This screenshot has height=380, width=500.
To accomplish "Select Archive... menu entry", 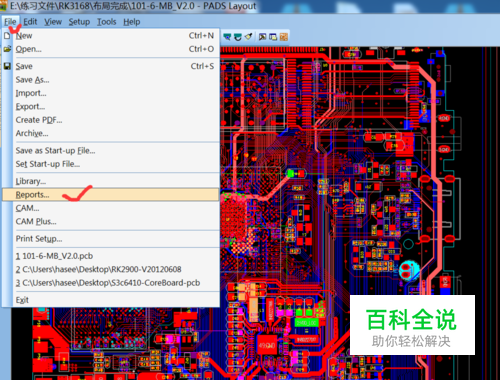I will coord(111,133).
